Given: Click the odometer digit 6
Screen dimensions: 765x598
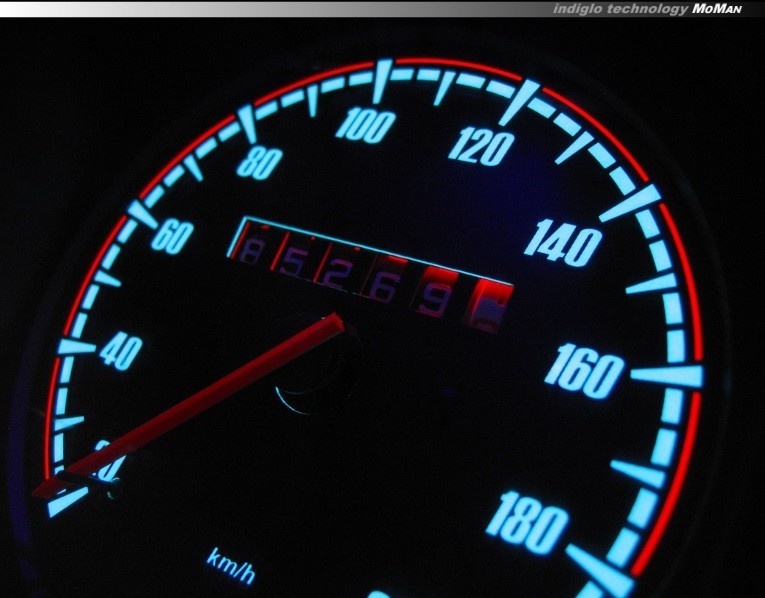Looking at the screenshot, I should 384,288.
